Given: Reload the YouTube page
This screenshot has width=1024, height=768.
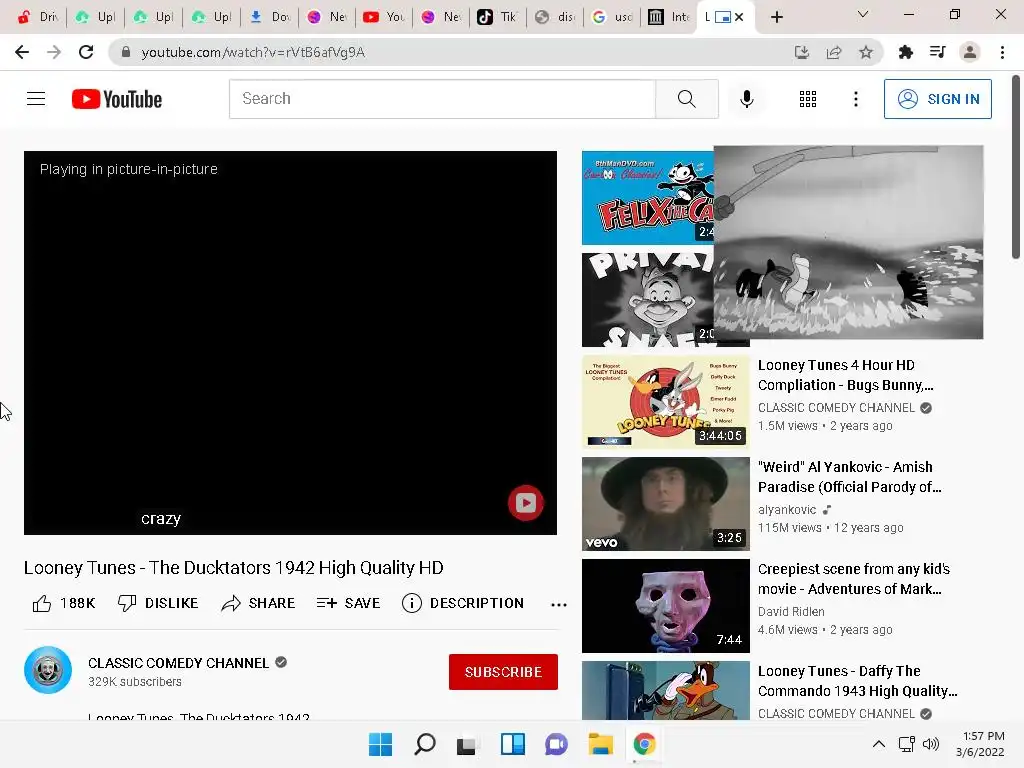Looking at the screenshot, I should point(86,52).
